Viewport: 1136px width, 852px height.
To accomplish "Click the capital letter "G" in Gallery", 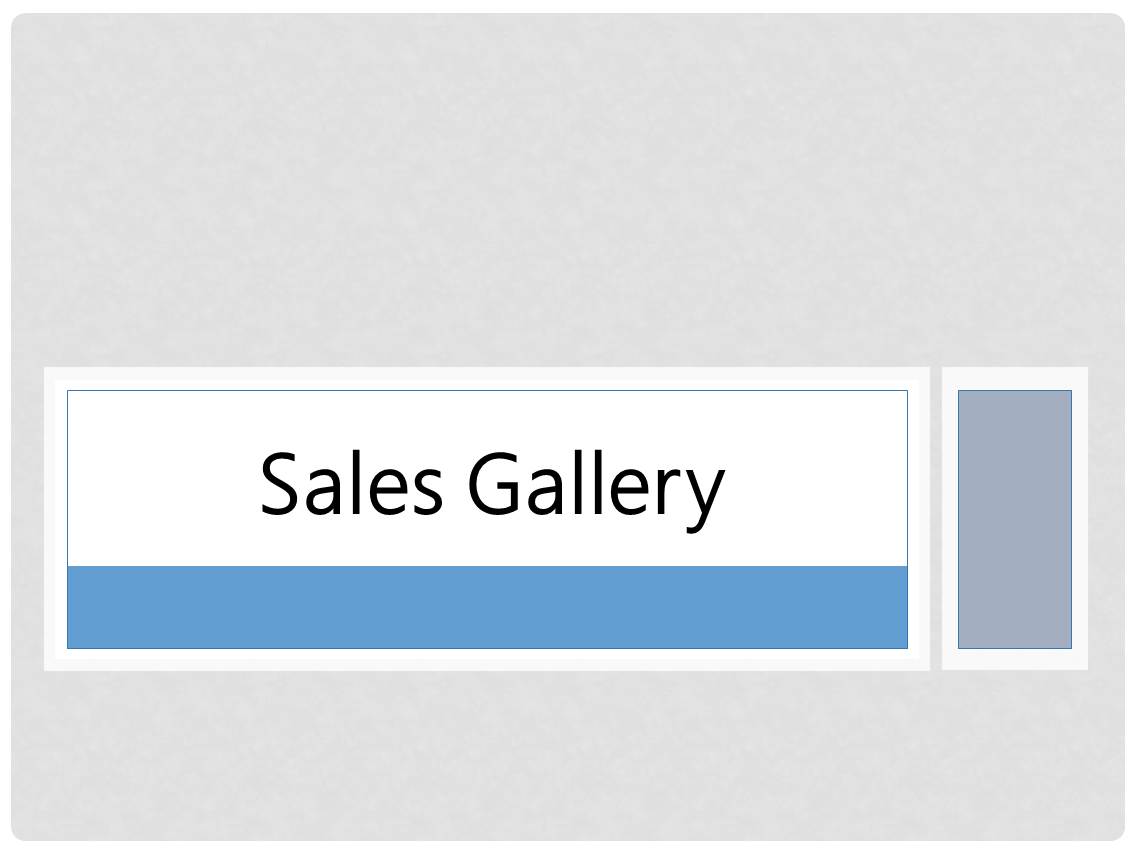I will (x=494, y=483).
